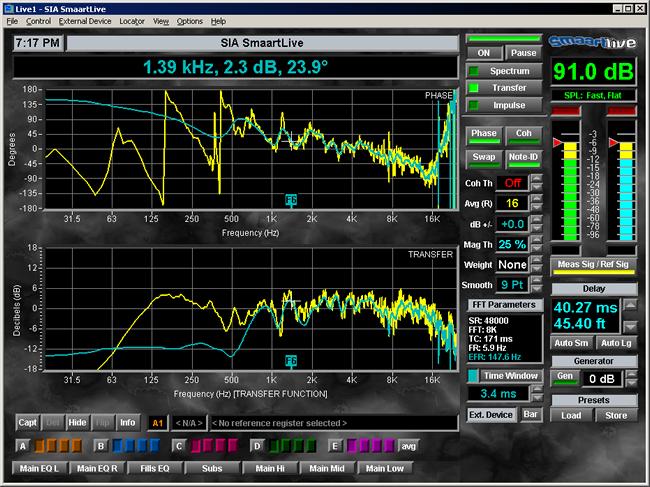Image resolution: width=650 pixels, height=487 pixels.
Task: Click the Time Window button
Action: pos(510,376)
